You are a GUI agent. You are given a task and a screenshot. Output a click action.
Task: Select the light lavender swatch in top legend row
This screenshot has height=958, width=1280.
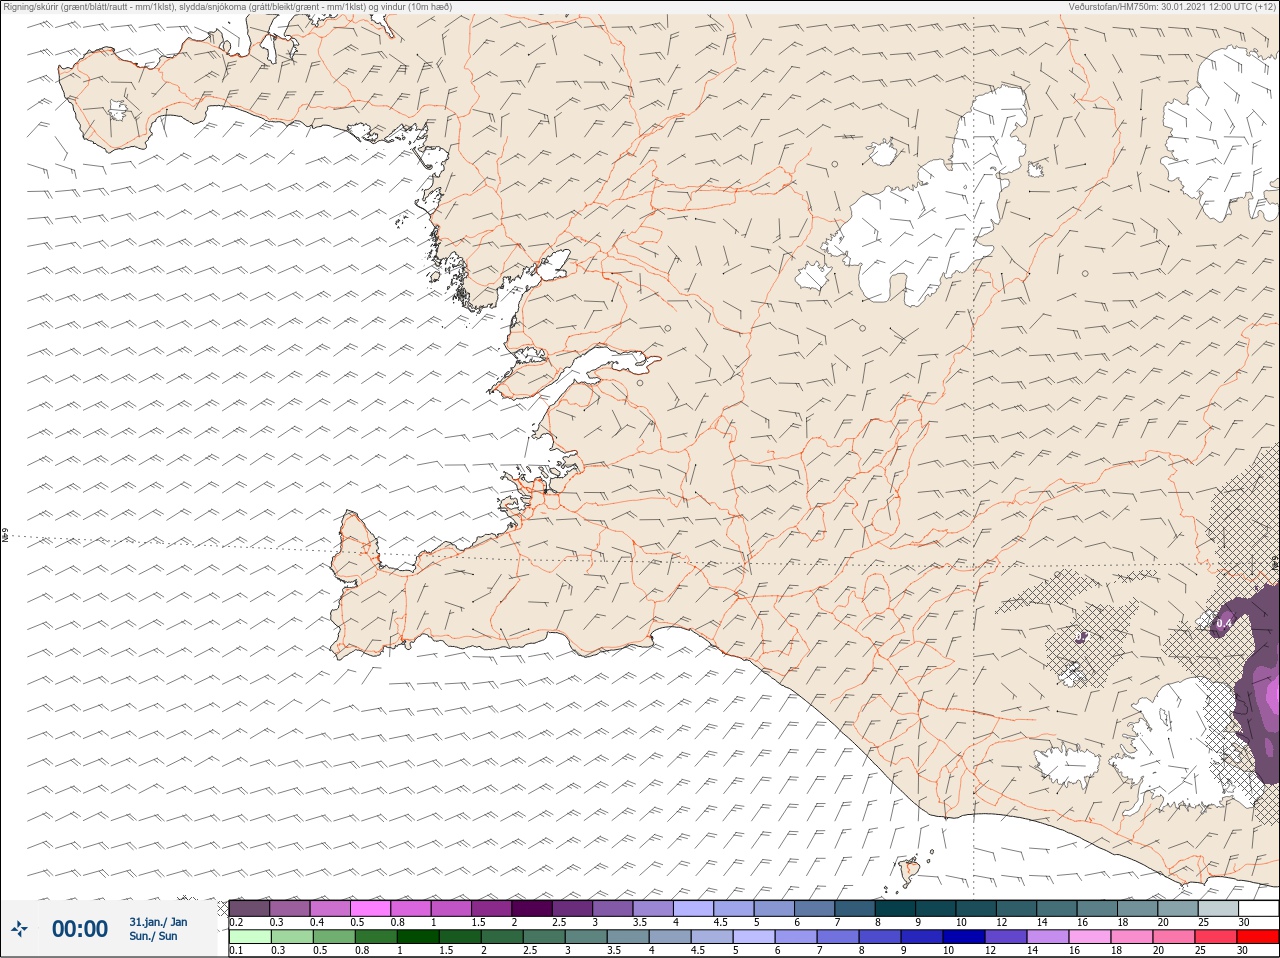tap(693, 908)
